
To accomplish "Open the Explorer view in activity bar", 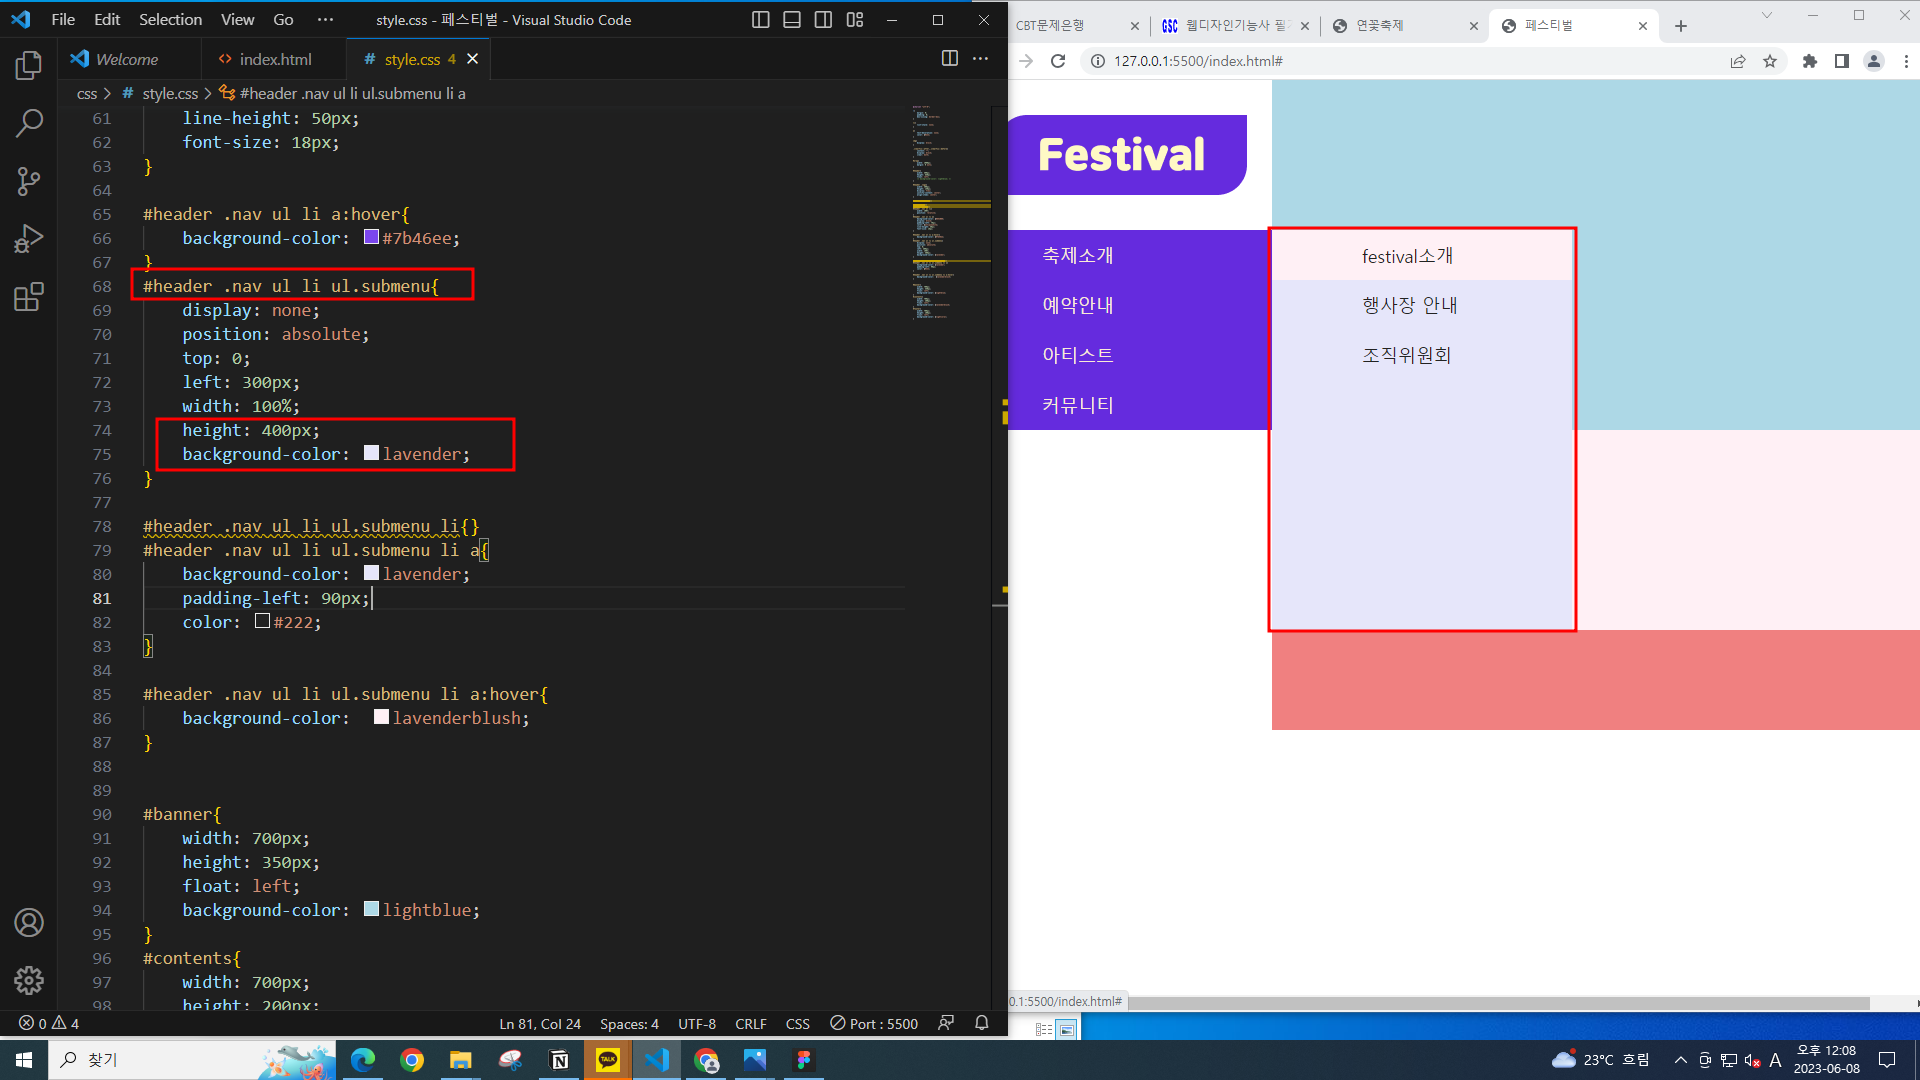I will point(29,66).
